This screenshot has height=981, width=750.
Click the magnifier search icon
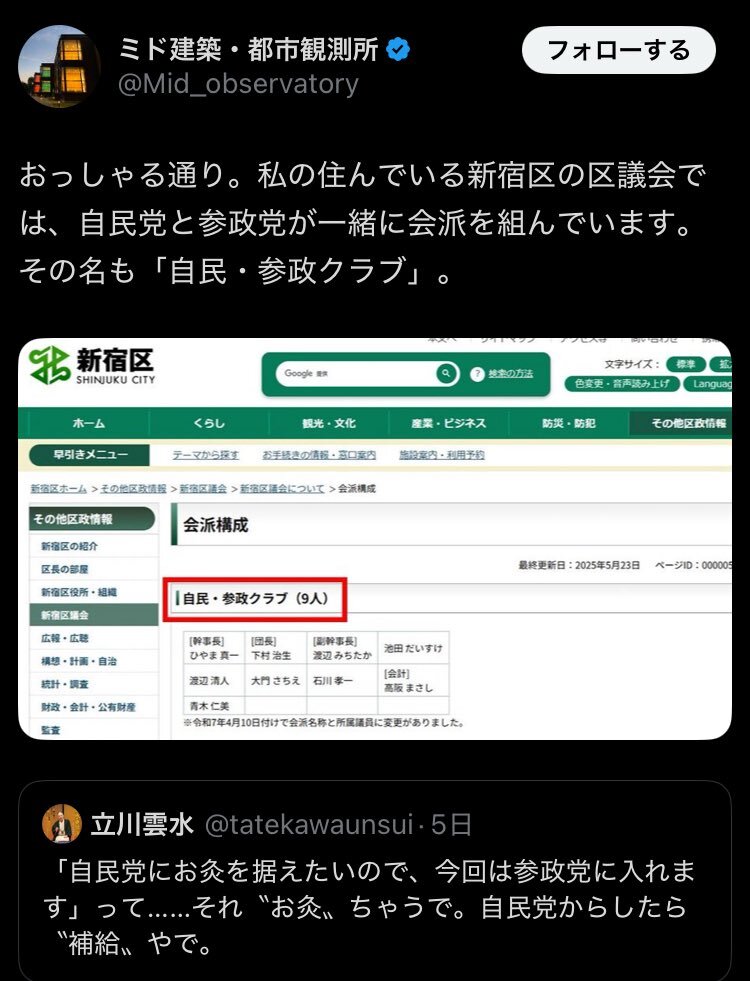[x=447, y=374]
